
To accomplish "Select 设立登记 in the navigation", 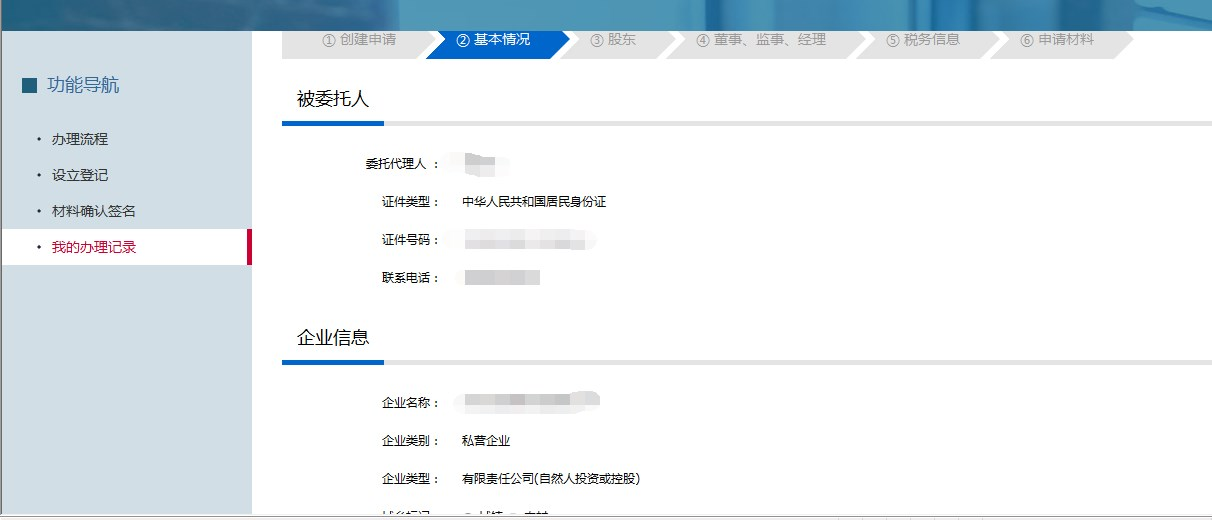I will pyautogui.click(x=80, y=175).
